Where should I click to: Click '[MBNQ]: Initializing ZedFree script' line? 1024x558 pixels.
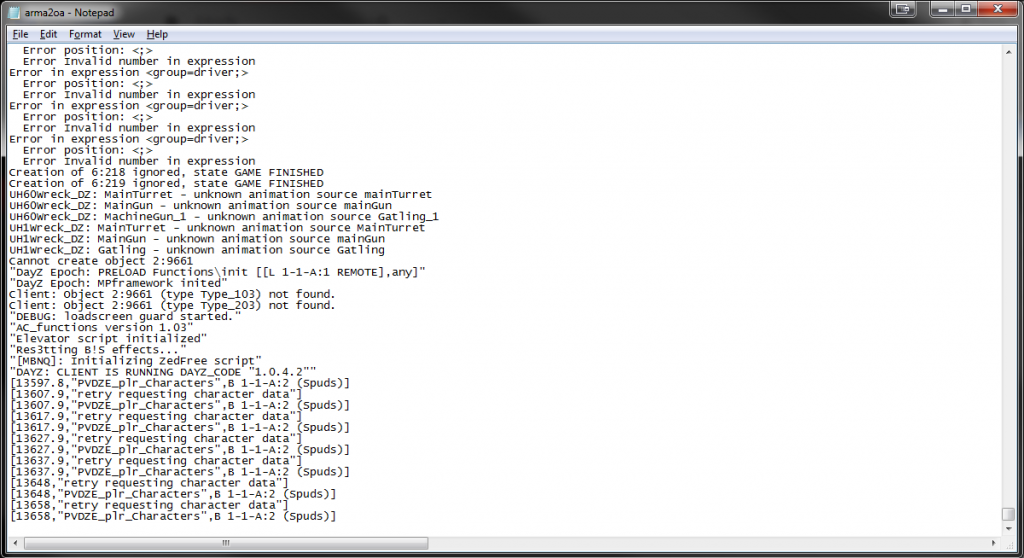point(135,361)
